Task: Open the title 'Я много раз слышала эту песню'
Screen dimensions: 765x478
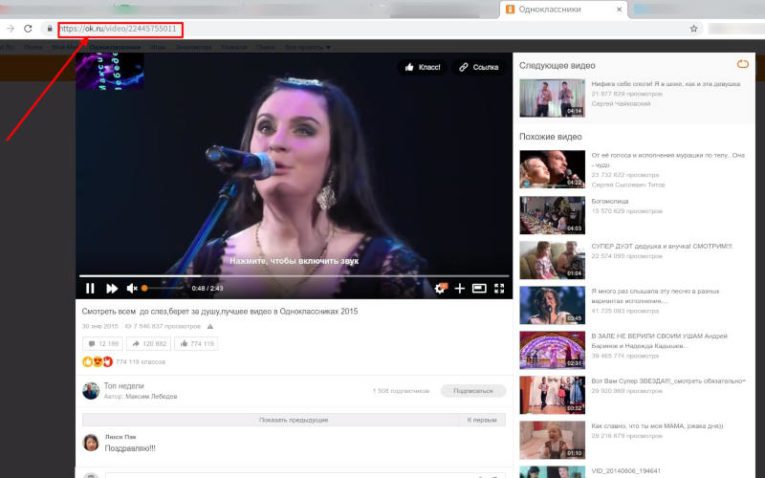Action: [x=655, y=296]
